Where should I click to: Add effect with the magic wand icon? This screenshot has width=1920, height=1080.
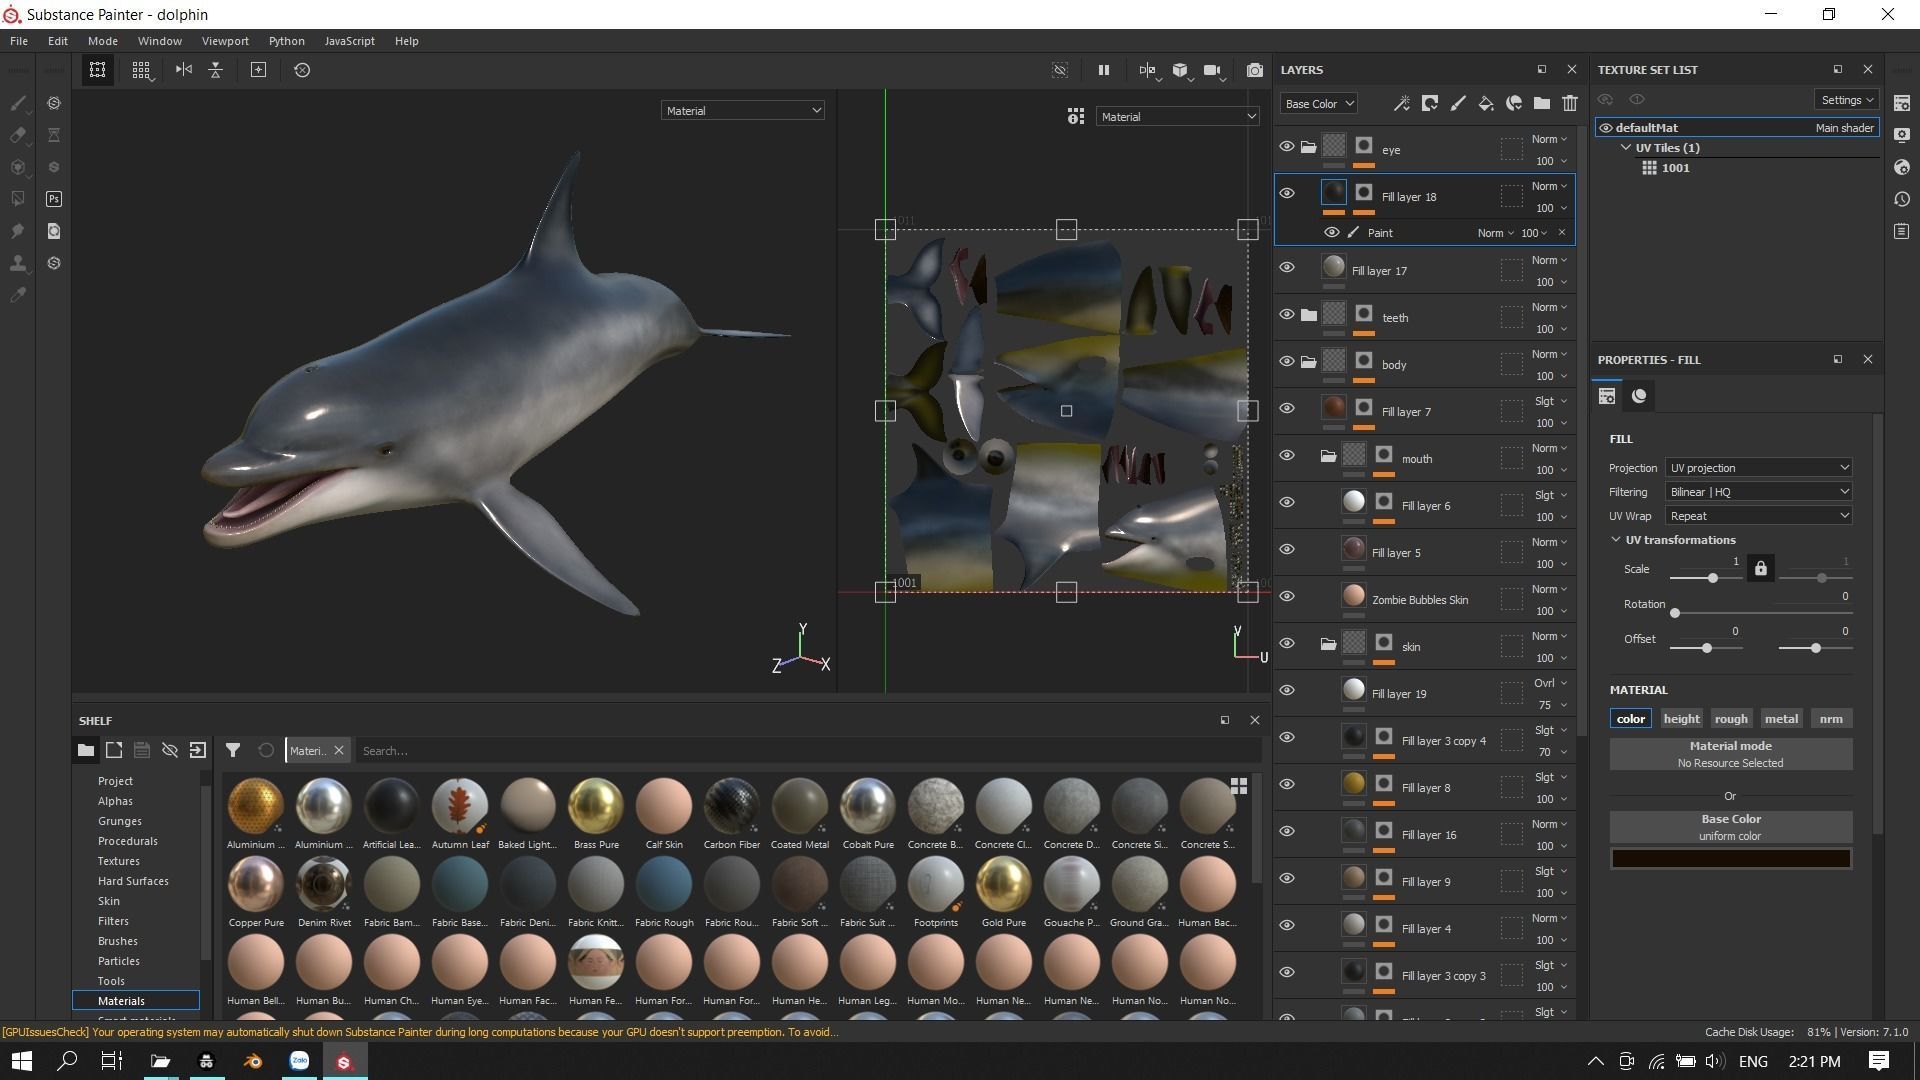pos(1402,103)
